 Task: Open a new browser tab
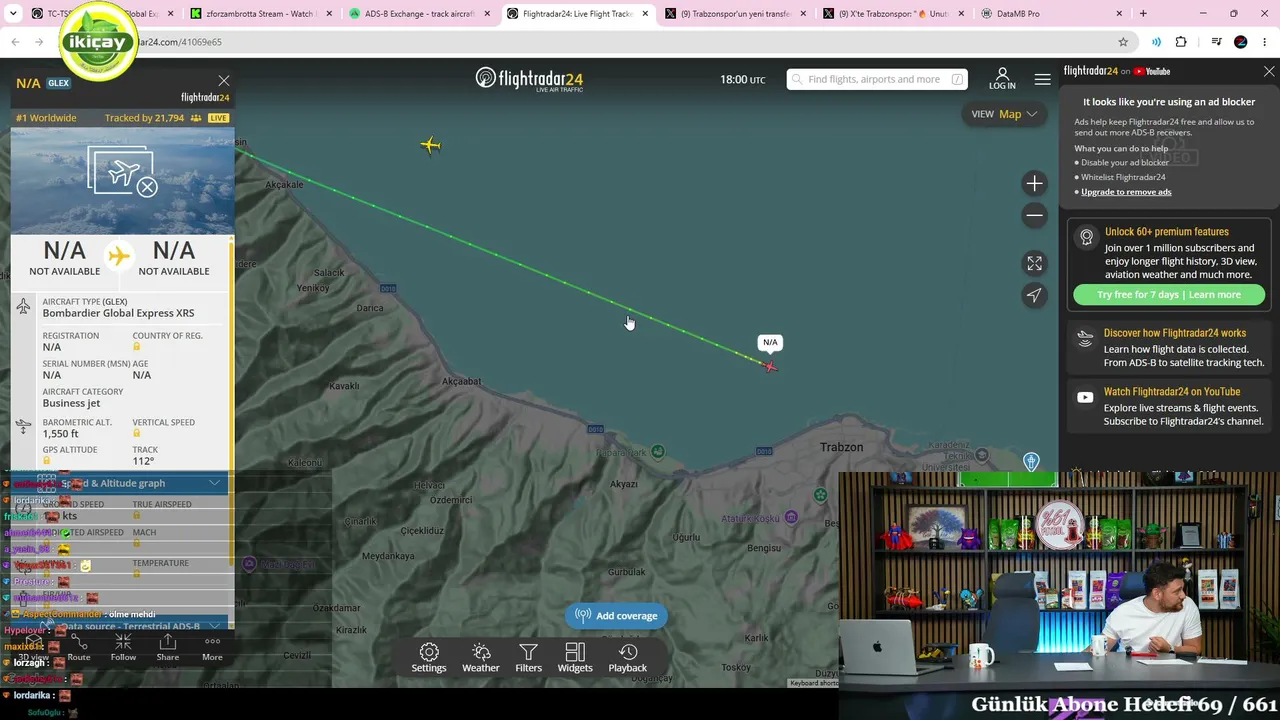[x=1143, y=14]
